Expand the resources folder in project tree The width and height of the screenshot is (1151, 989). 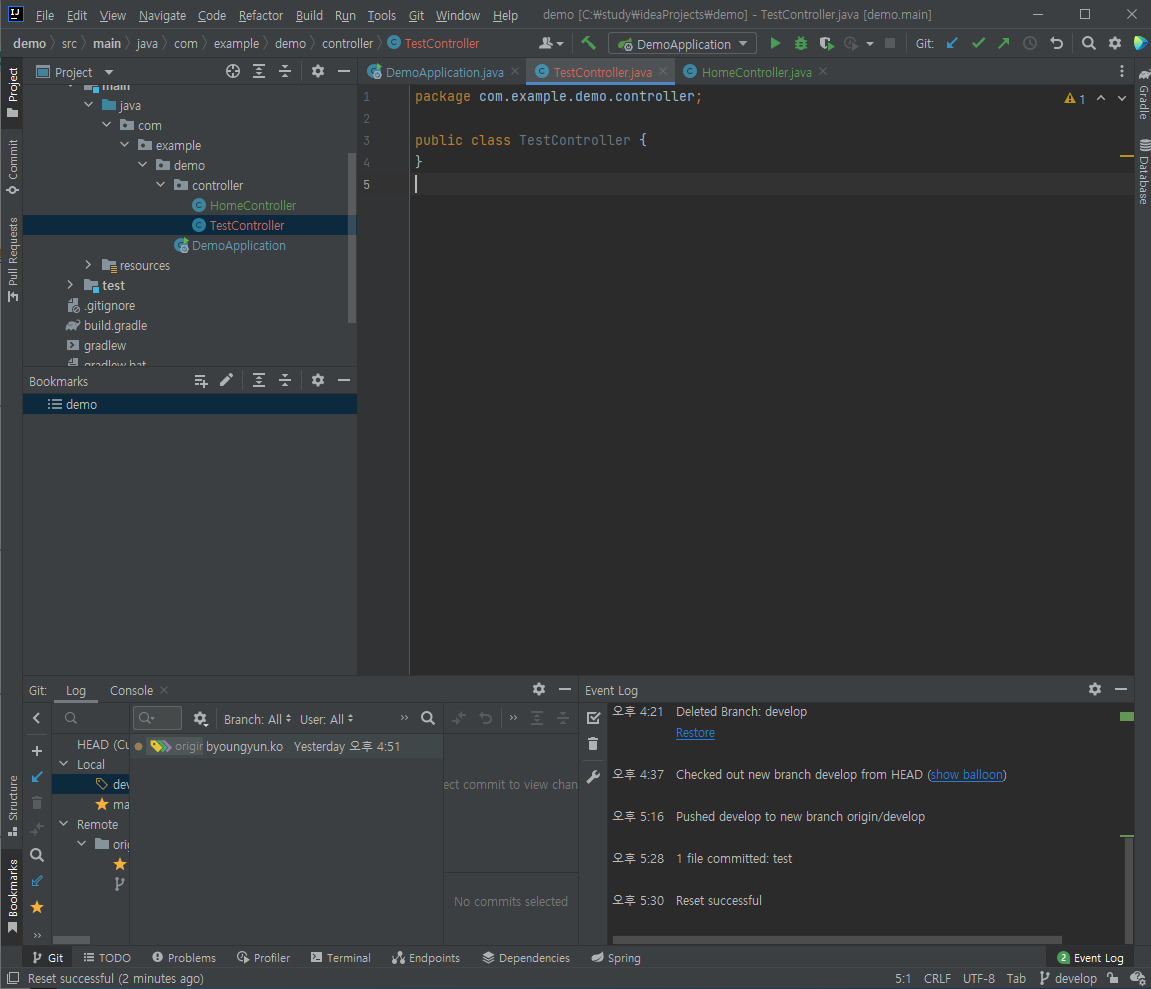89,265
